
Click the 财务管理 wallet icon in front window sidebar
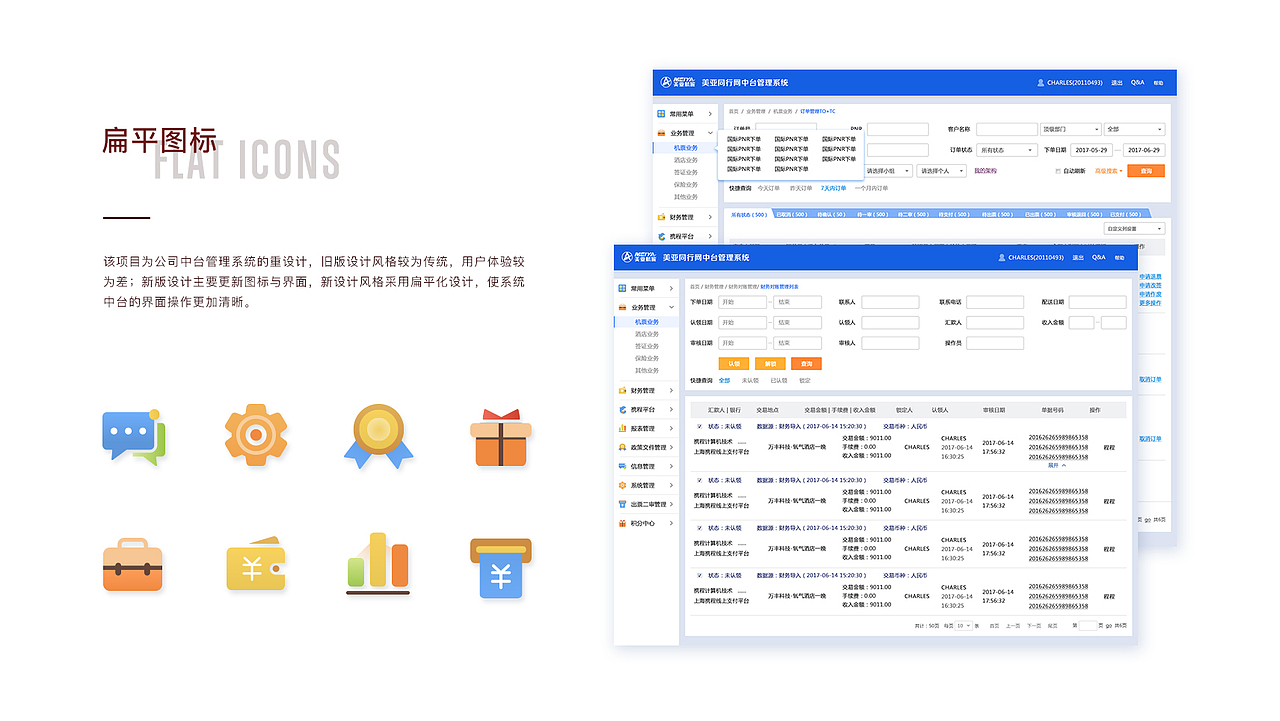pyautogui.click(x=623, y=390)
